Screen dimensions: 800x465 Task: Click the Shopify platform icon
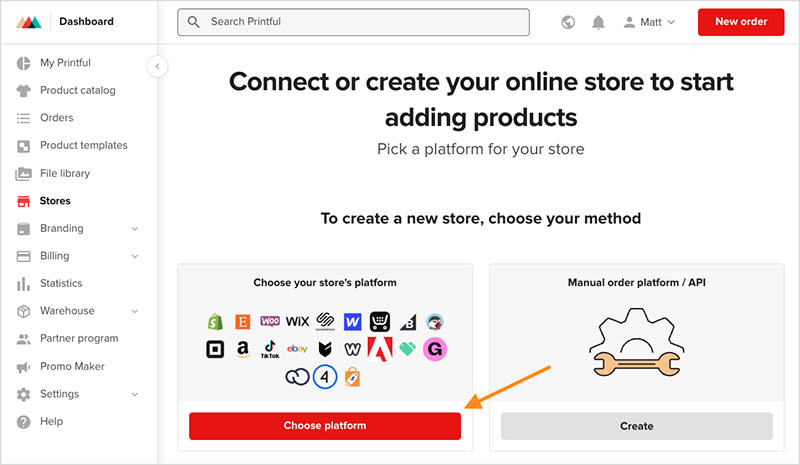(215, 322)
